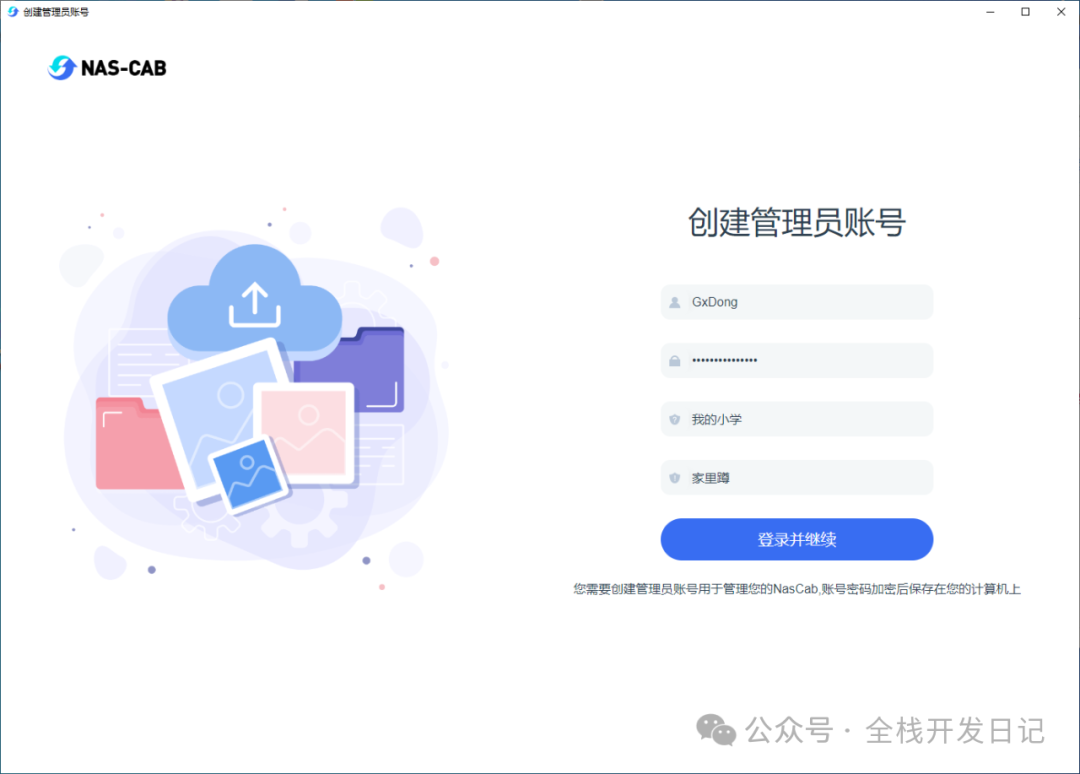Click the red folder in the illustration
Screen dimensions: 1080x774
(x=133, y=444)
